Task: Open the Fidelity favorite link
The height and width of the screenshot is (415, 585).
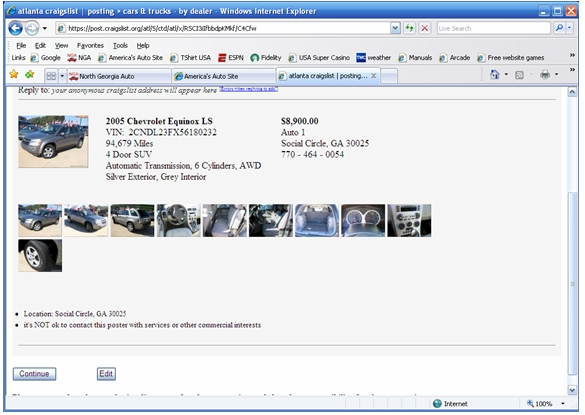Action: [266, 58]
